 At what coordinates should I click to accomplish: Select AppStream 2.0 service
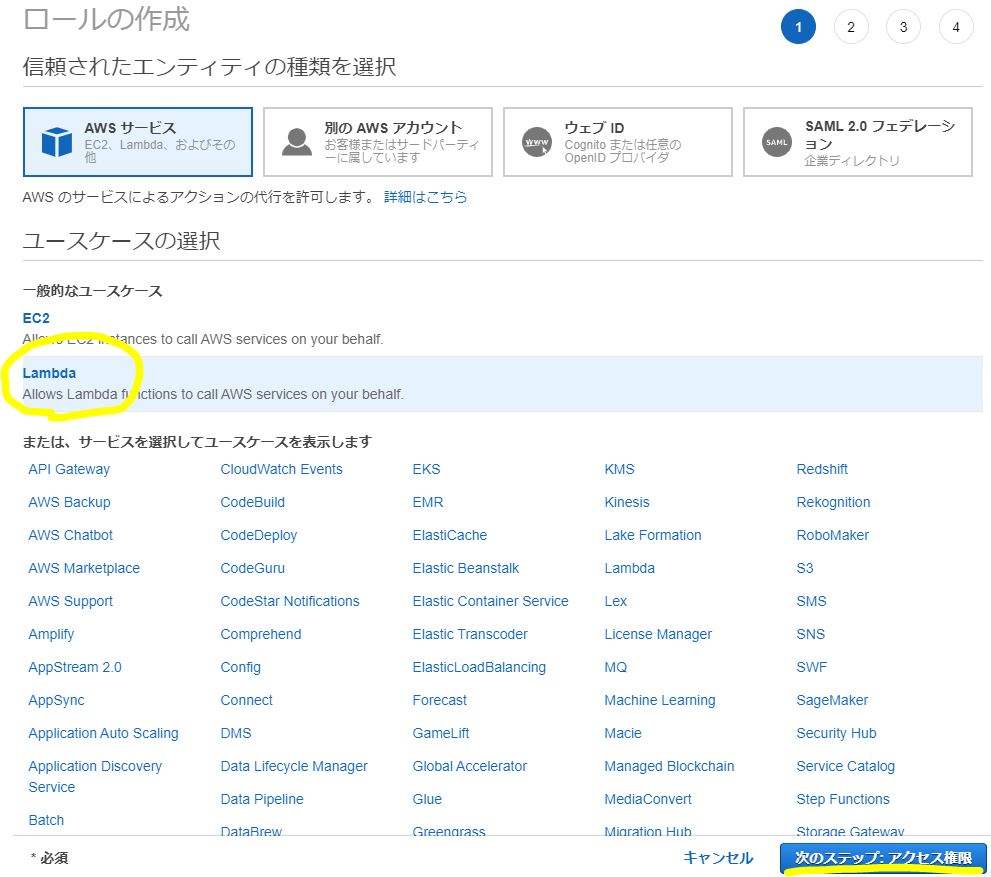click(75, 667)
